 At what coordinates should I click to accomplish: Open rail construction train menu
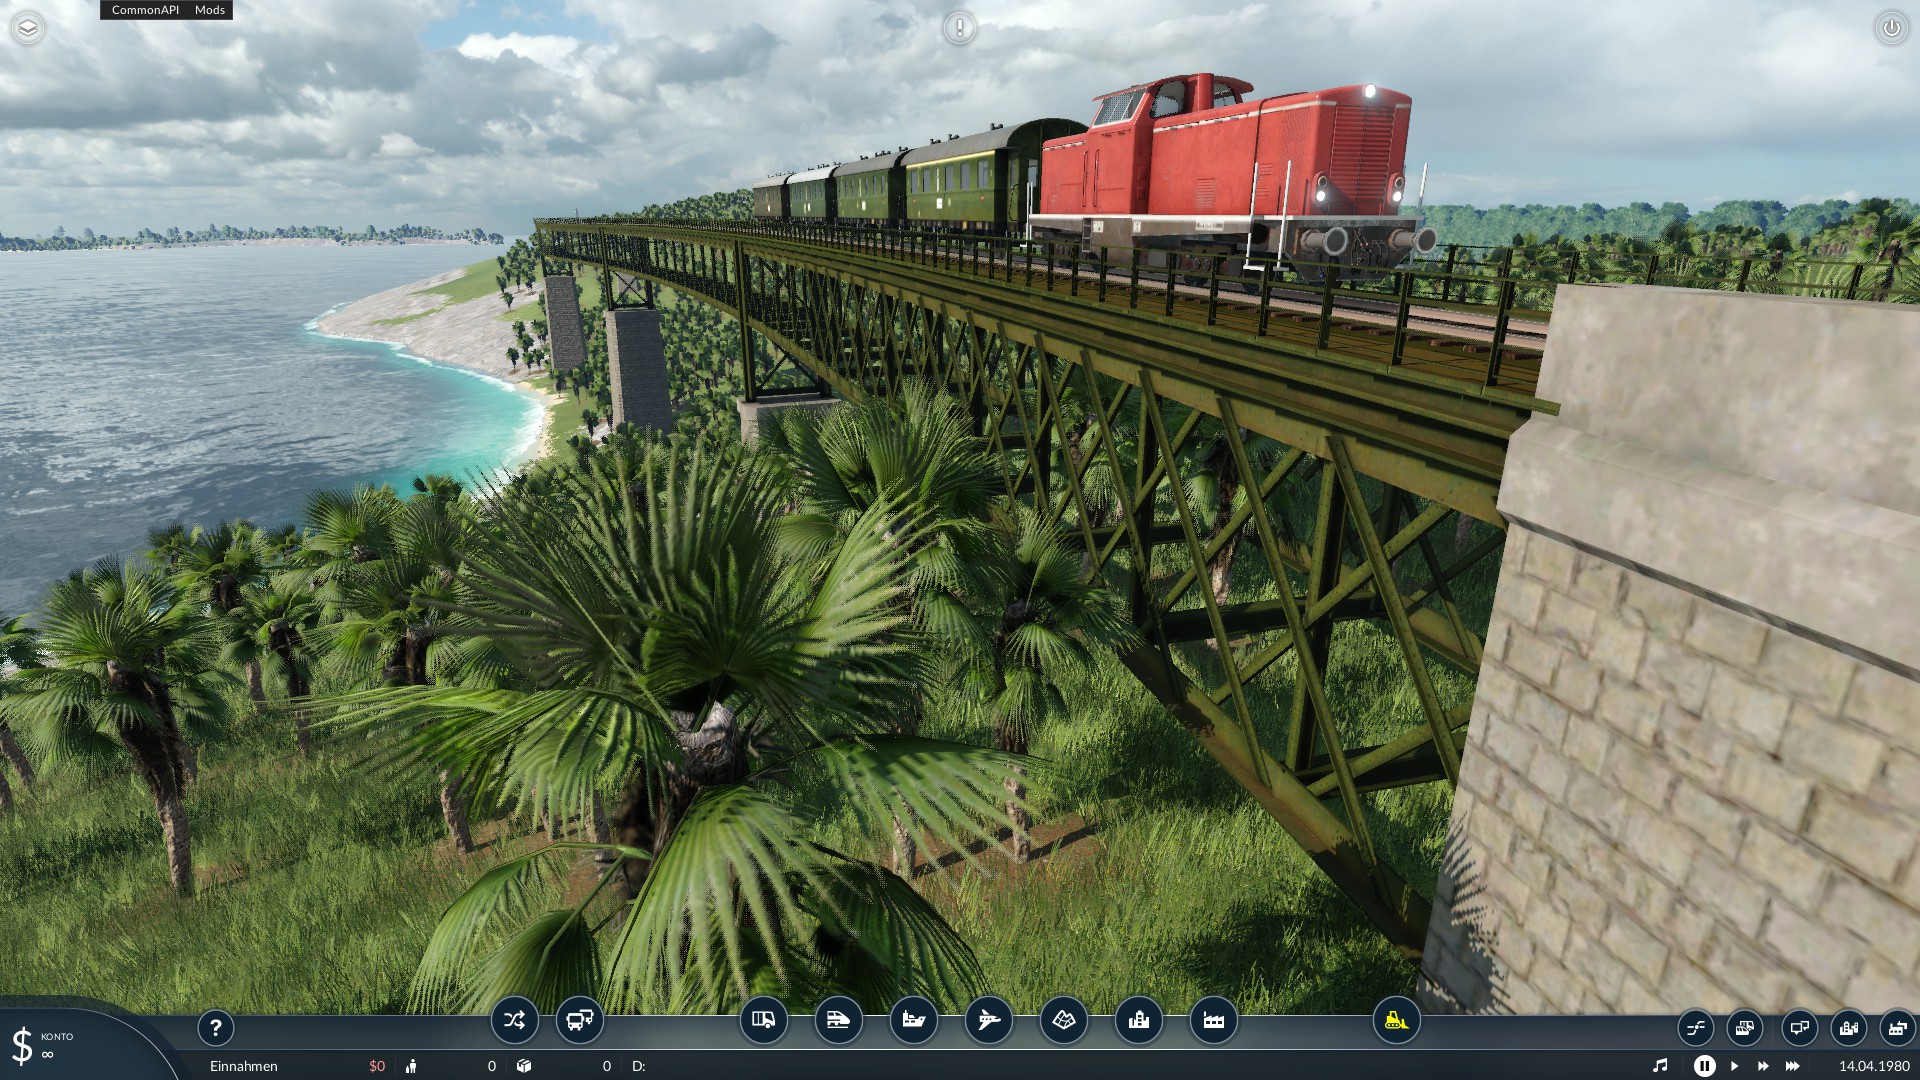click(x=838, y=1021)
